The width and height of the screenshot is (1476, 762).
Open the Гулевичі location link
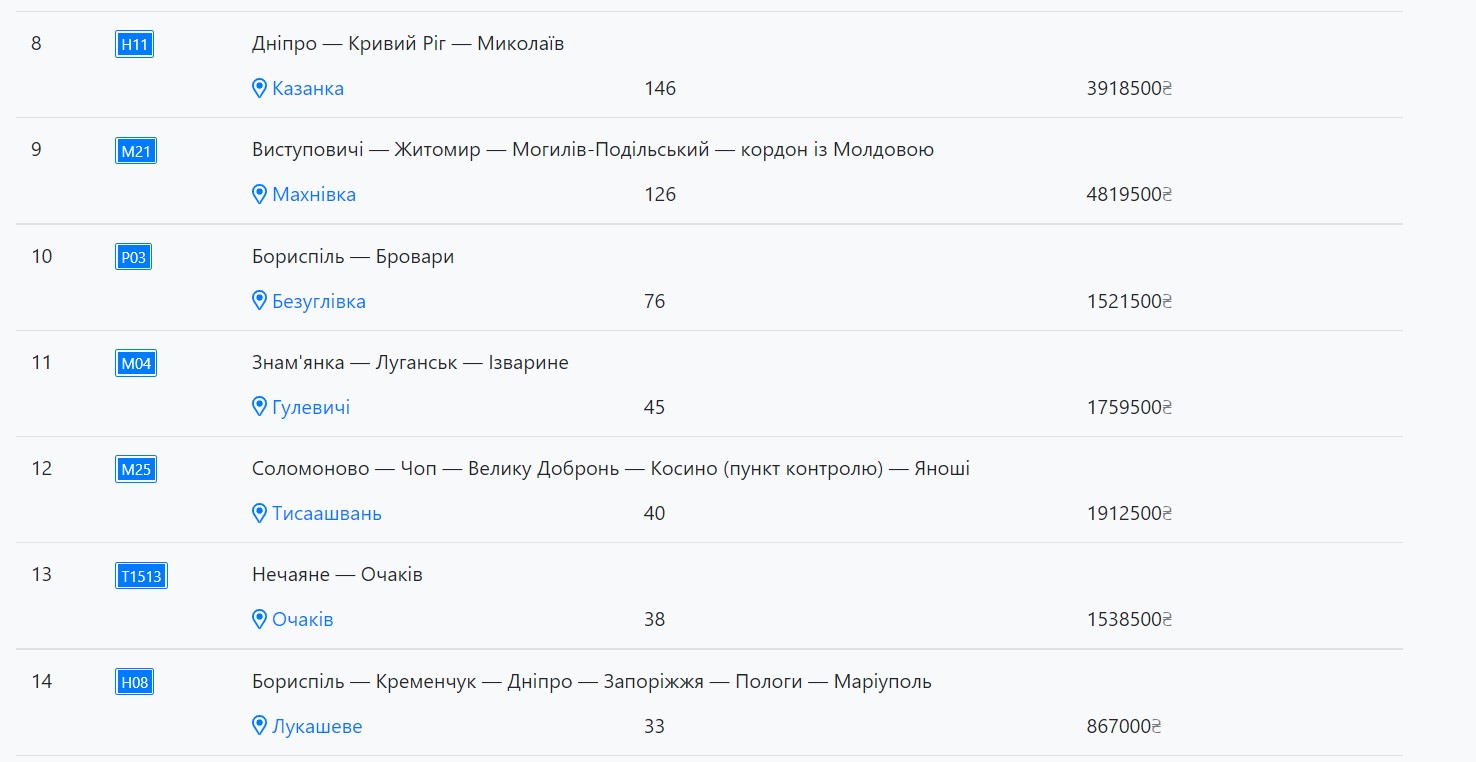pyautogui.click(x=311, y=407)
